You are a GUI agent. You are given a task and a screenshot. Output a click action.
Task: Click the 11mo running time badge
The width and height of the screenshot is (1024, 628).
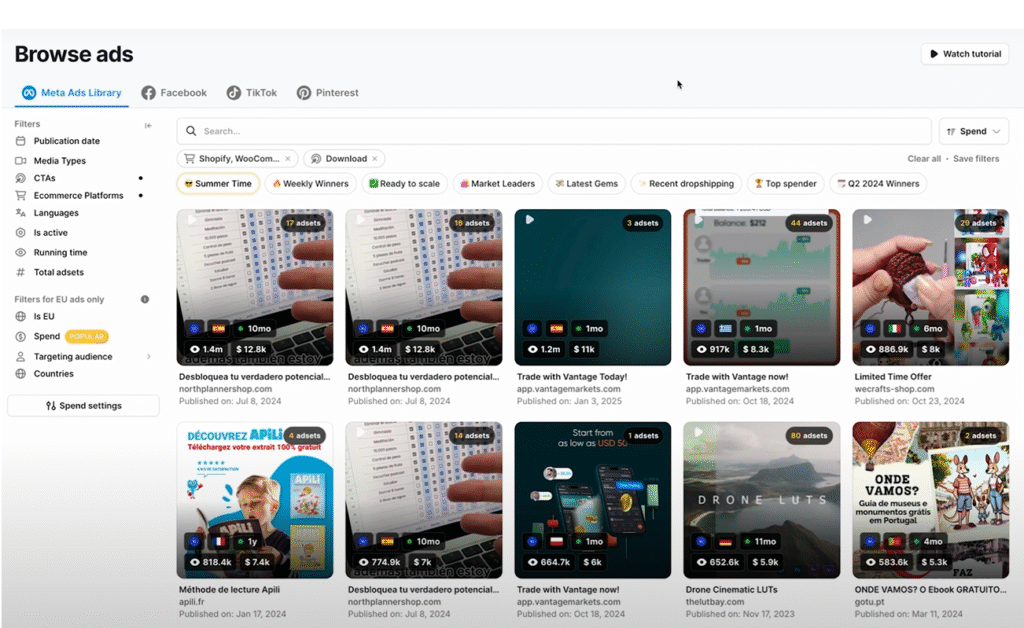tap(760, 541)
